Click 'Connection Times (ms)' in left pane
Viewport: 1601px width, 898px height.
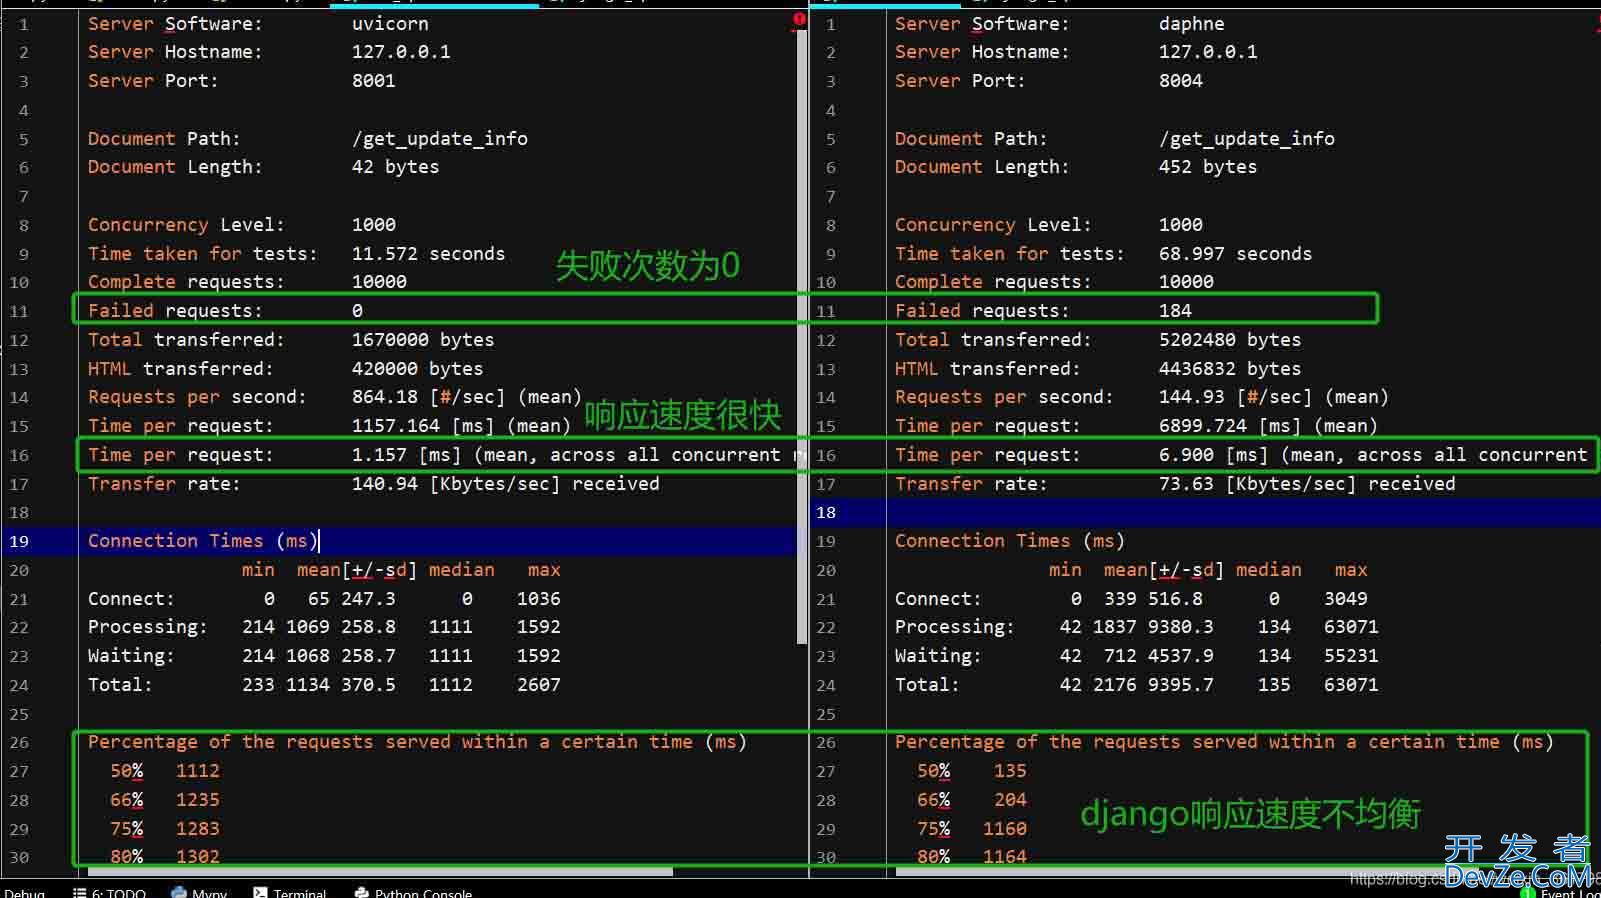pos(203,541)
